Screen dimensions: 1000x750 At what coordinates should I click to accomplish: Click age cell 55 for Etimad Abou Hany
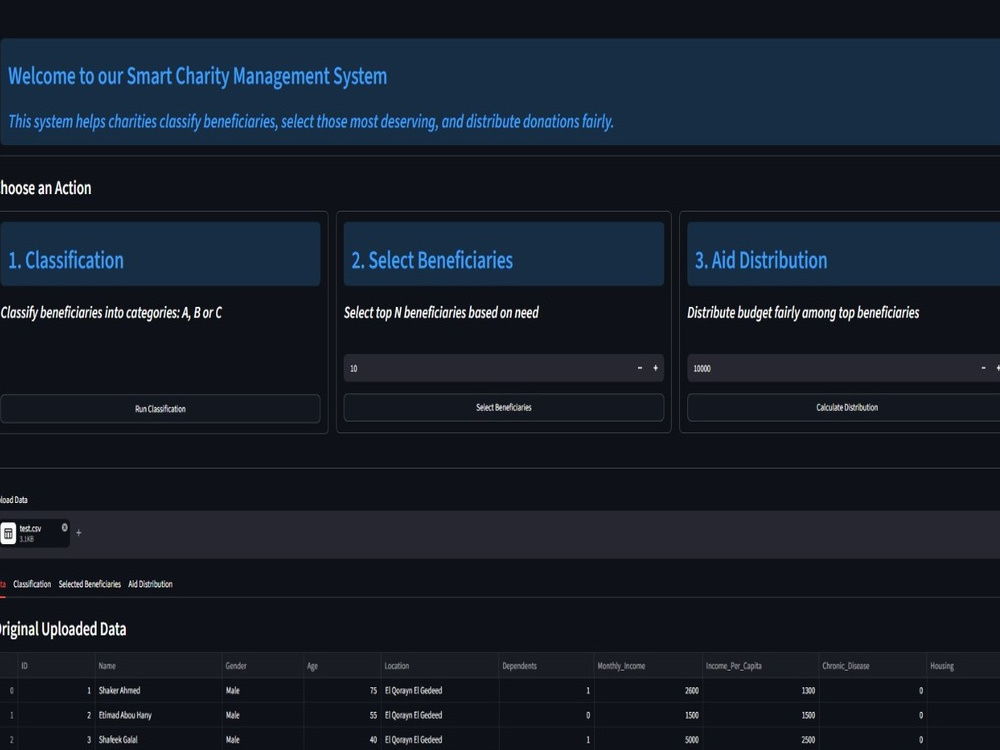342,716
